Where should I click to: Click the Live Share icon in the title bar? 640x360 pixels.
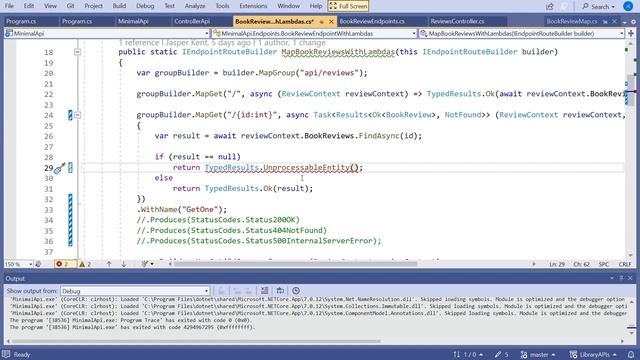point(550,7)
